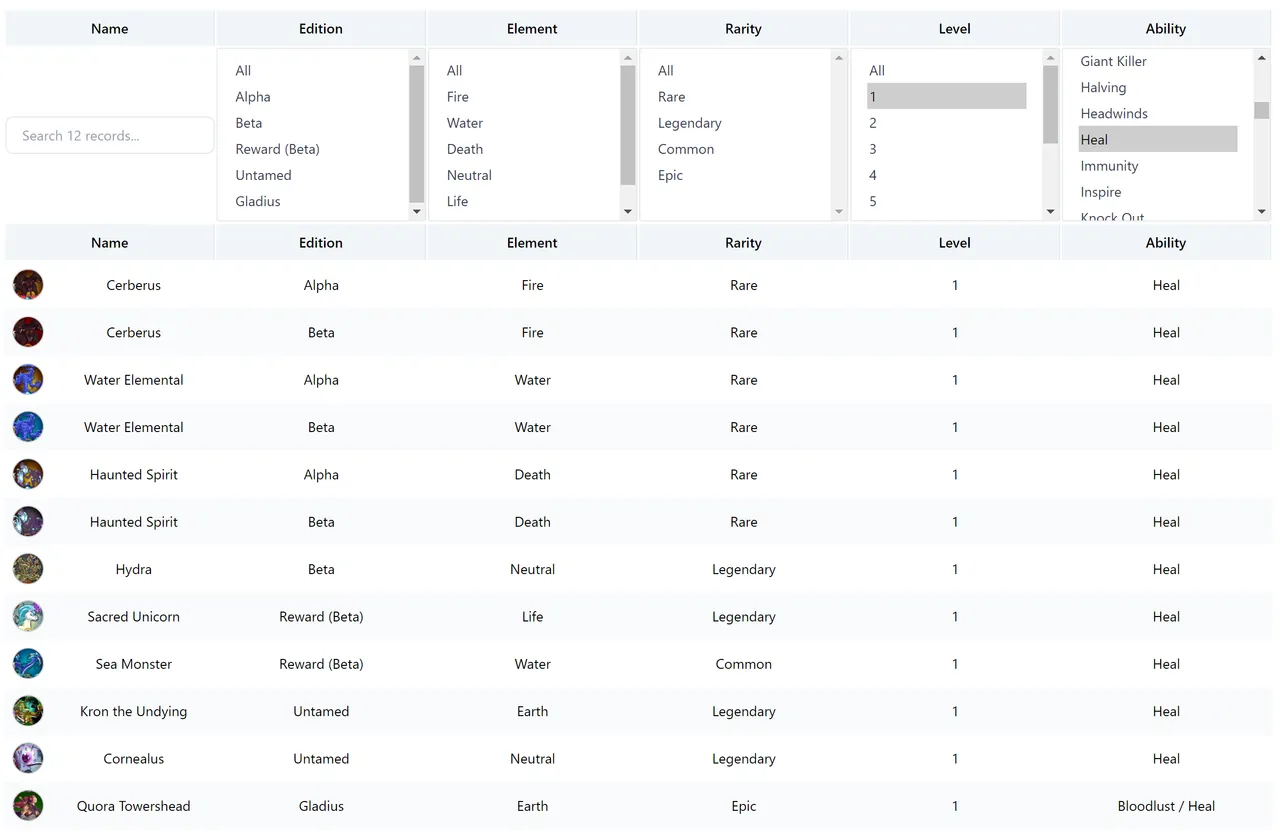1280x833 pixels.
Task: Click the Alpha Cerberus card thumbnail
Action: coord(28,285)
